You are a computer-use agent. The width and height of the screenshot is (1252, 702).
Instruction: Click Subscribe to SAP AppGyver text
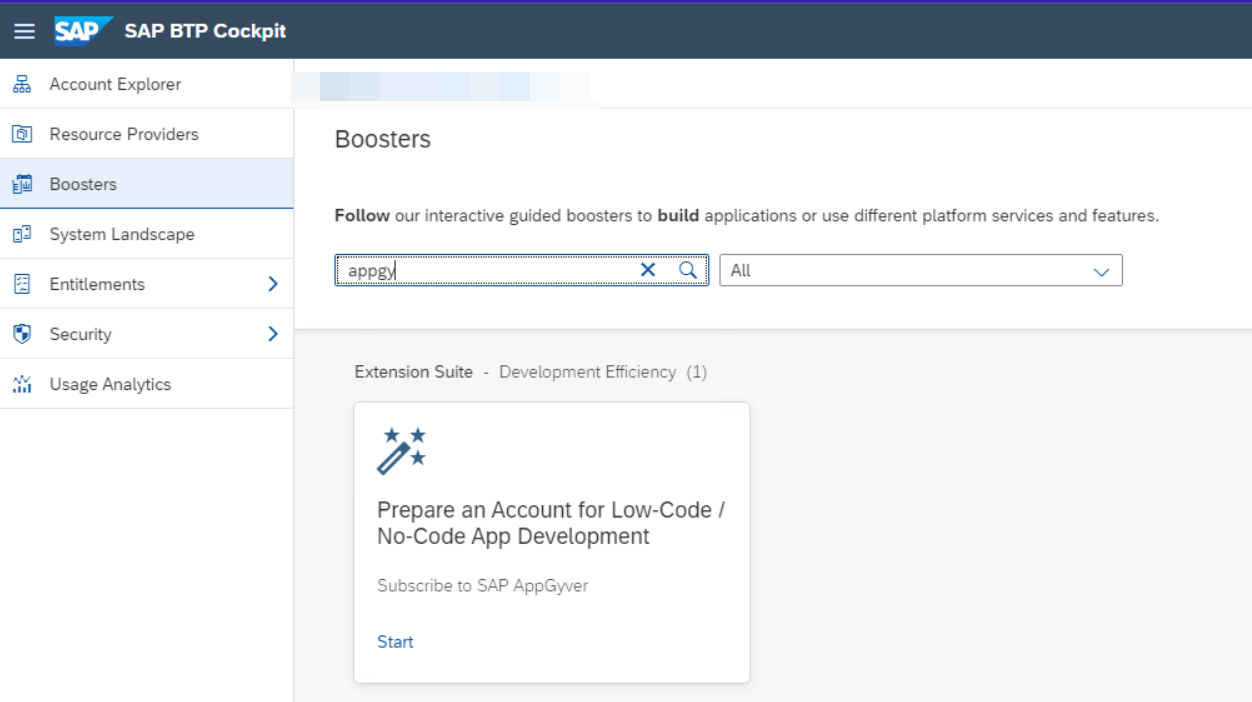[x=483, y=586]
